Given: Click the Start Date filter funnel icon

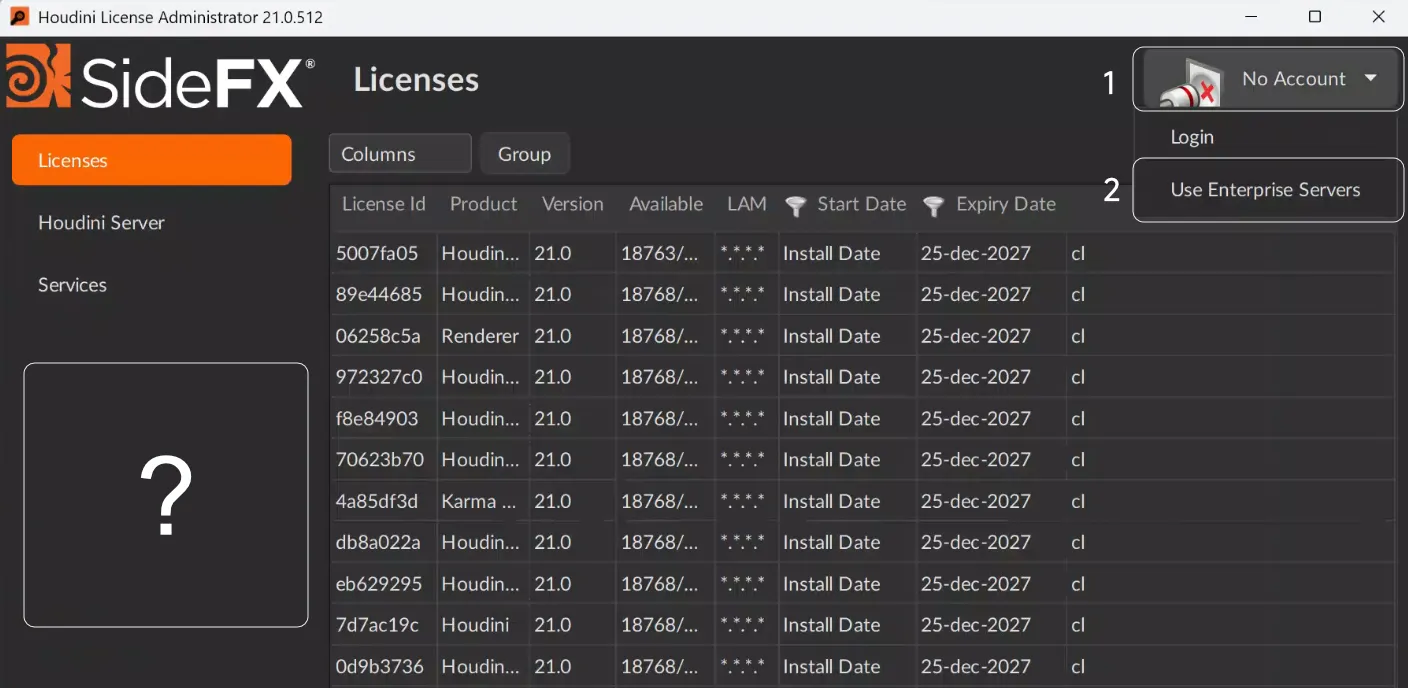Looking at the screenshot, I should click(796, 206).
